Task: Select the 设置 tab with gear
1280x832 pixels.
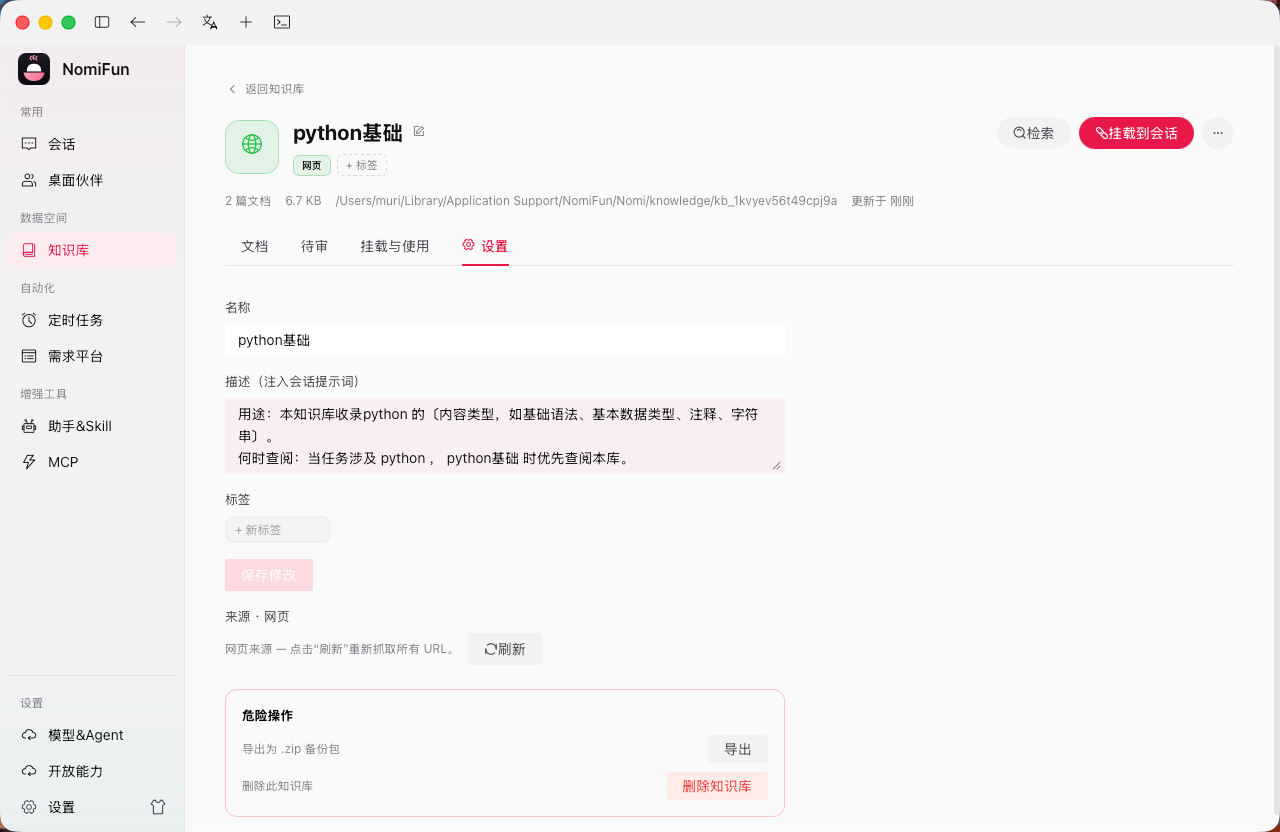Action: pos(485,246)
